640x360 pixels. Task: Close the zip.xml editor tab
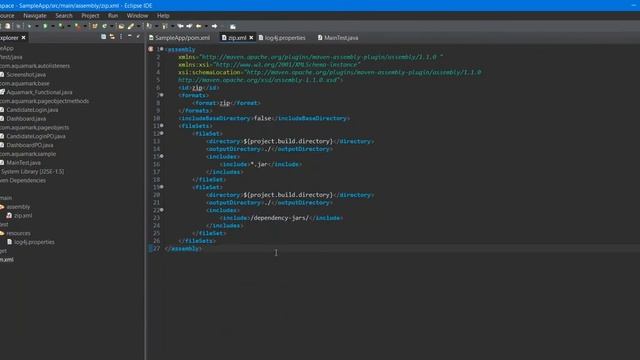(x=251, y=38)
